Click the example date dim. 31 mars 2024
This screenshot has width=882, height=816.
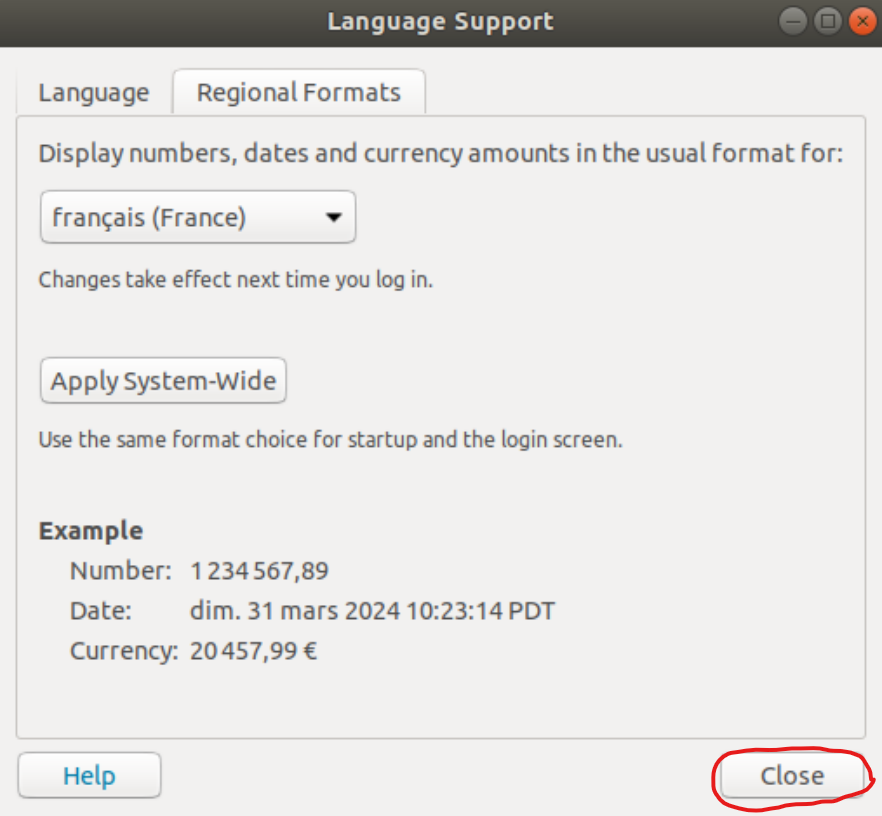point(372,611)
